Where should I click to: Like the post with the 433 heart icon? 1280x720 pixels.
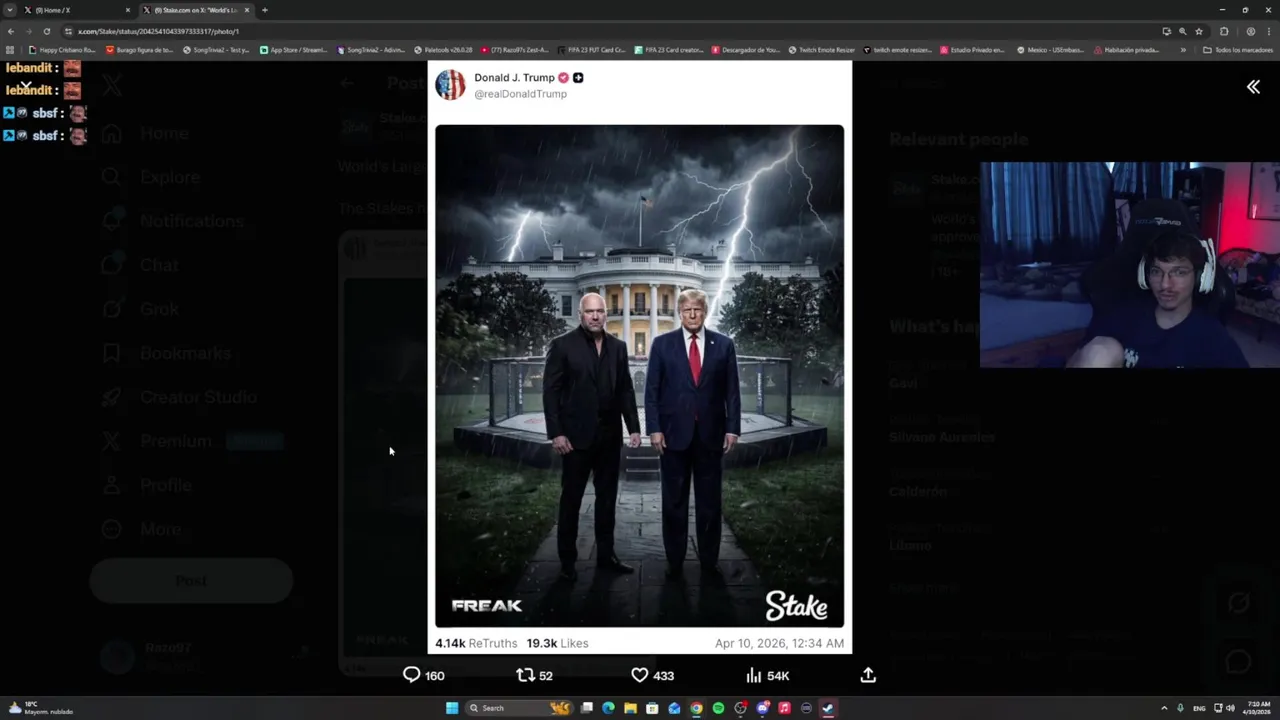coord(652,675)
